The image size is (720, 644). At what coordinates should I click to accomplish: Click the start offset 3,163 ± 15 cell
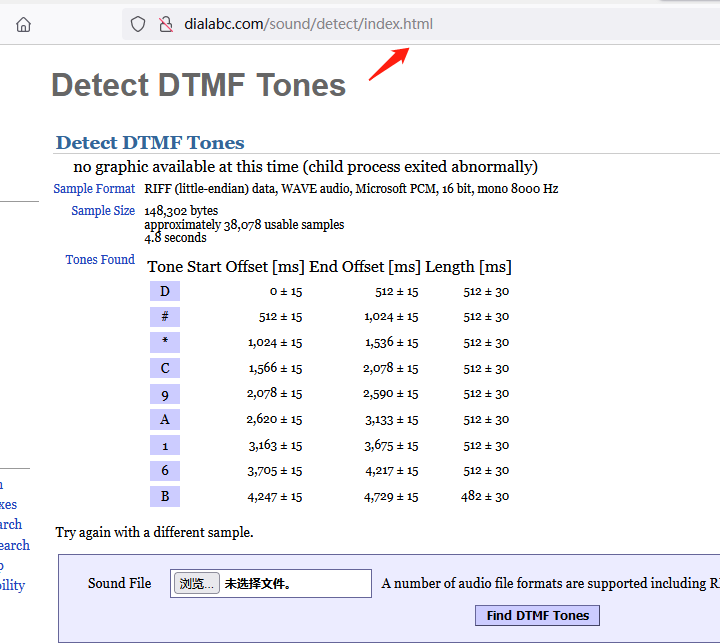click(x=276, y=446)
